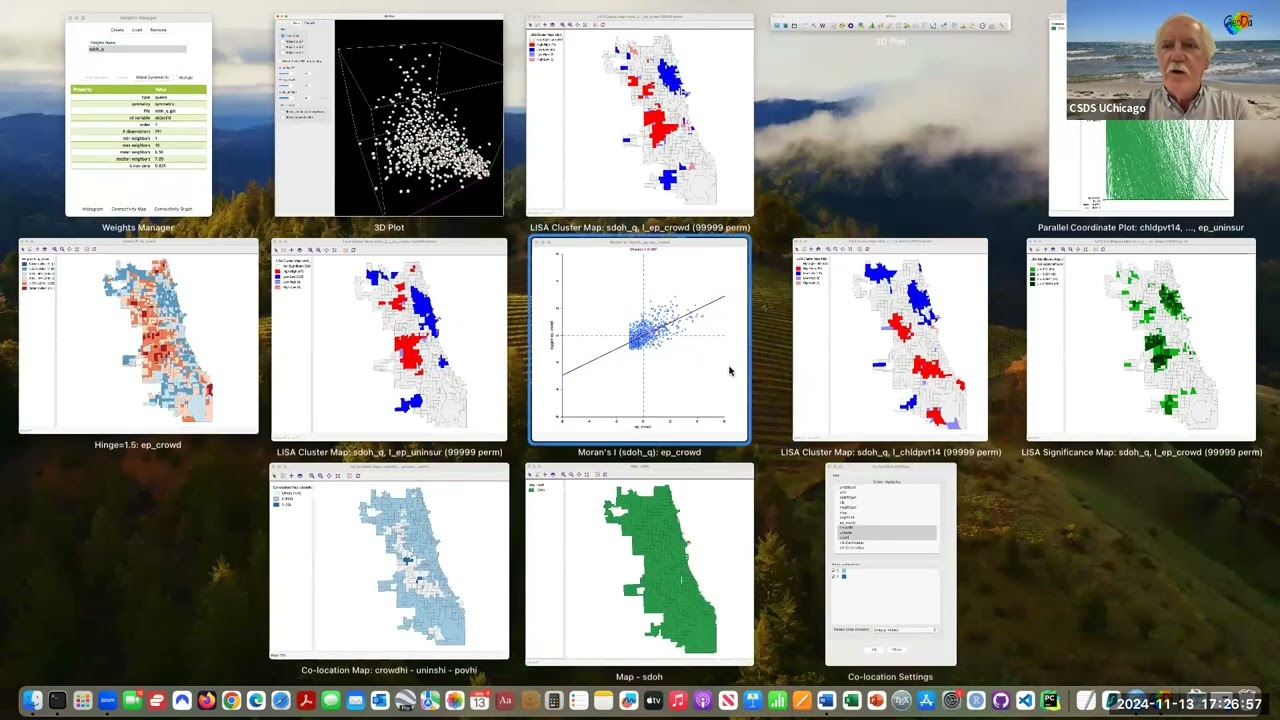The image size is (1280, 720).
Task: Open Google Chrome in the Dock
Action: tap(231, 700)
